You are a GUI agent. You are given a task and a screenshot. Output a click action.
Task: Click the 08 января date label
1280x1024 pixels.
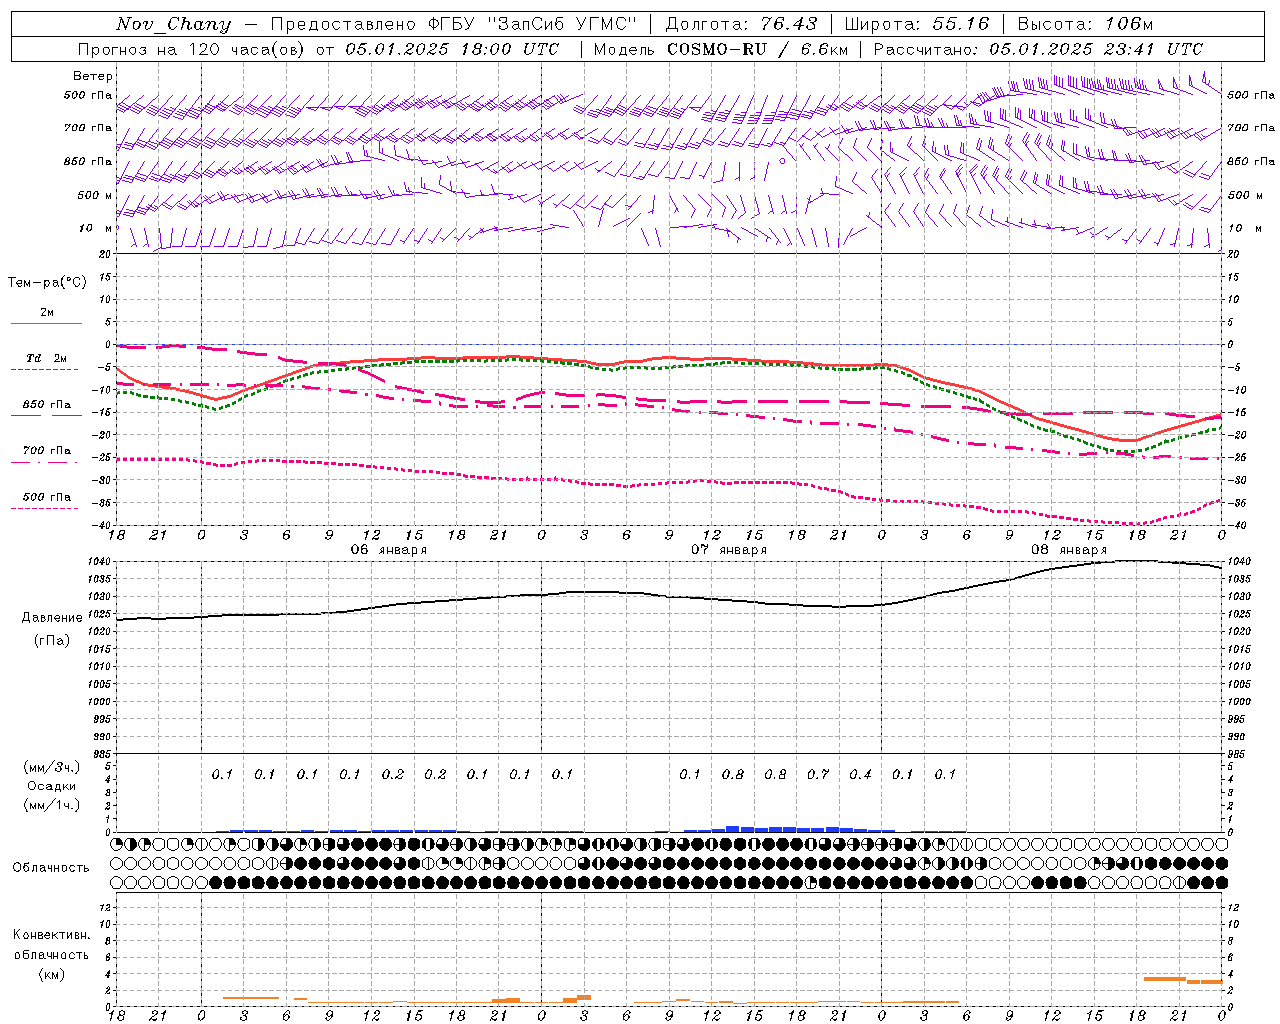1069,550
